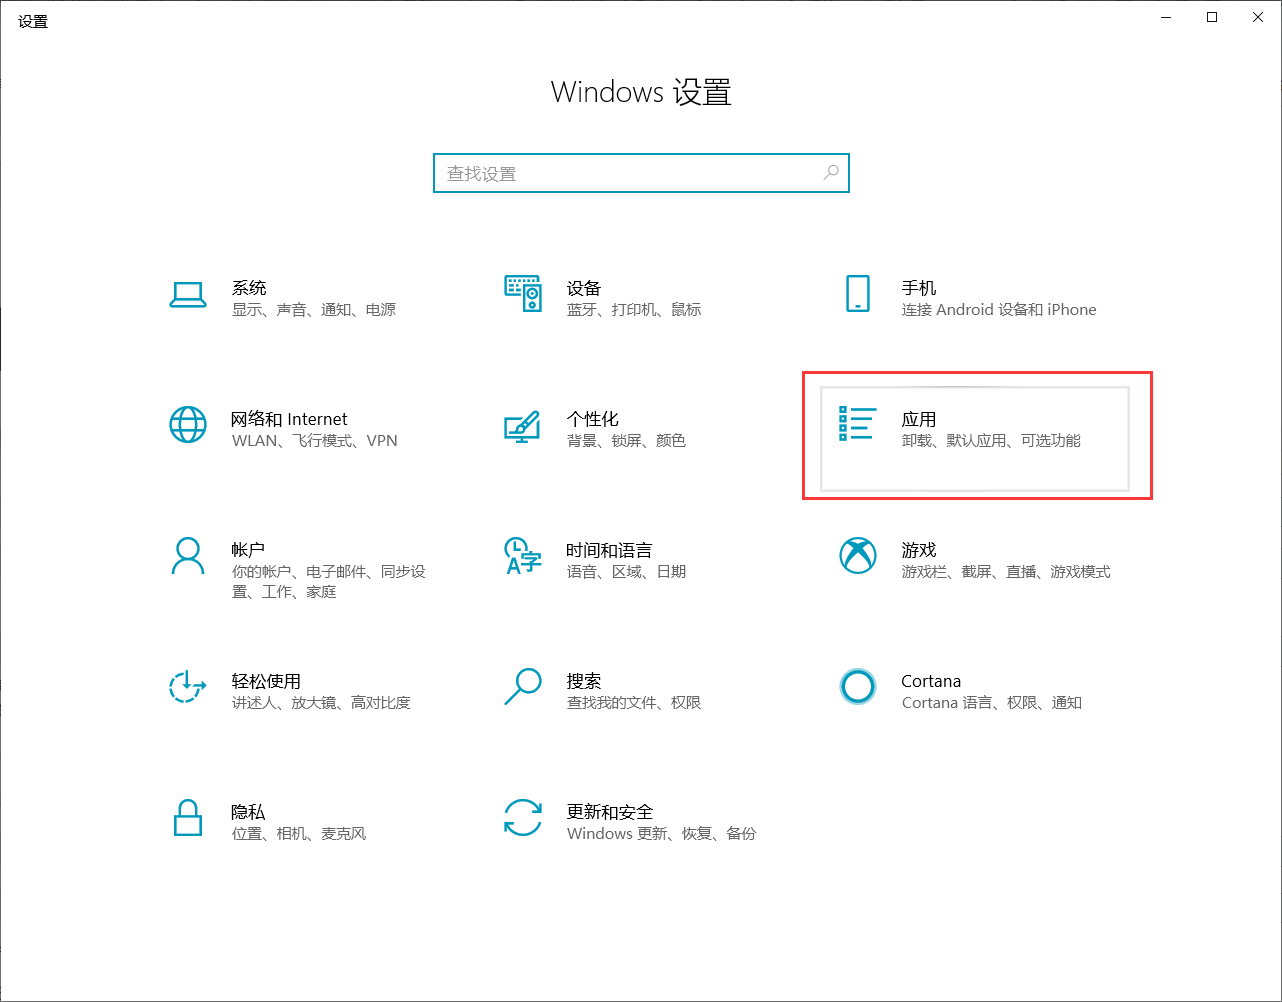Open the Xbox icon for 游戏
This screenshot has width=1282, height=1002.
point(857,556)
